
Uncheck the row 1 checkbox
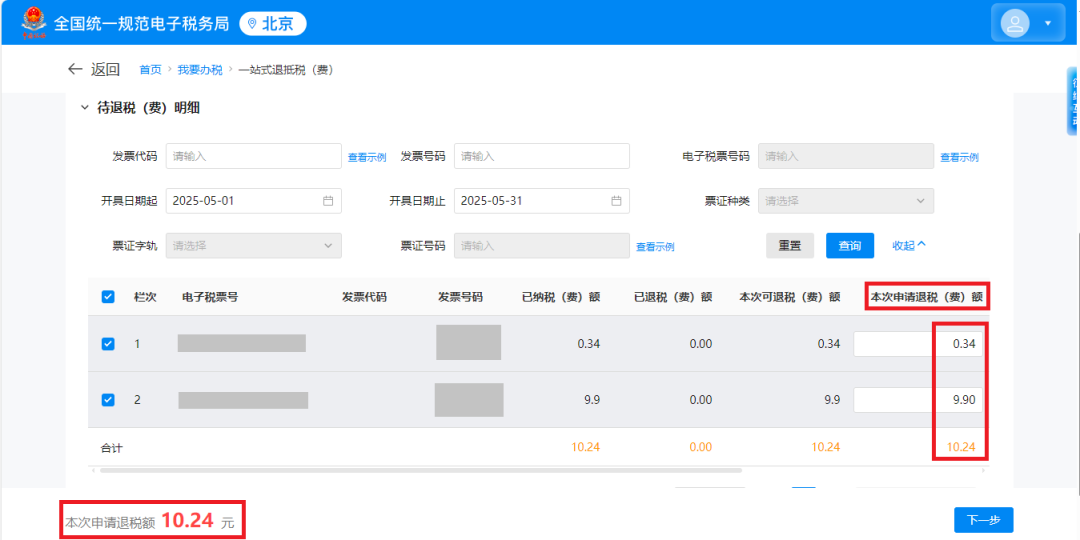(x=108, y=344)
